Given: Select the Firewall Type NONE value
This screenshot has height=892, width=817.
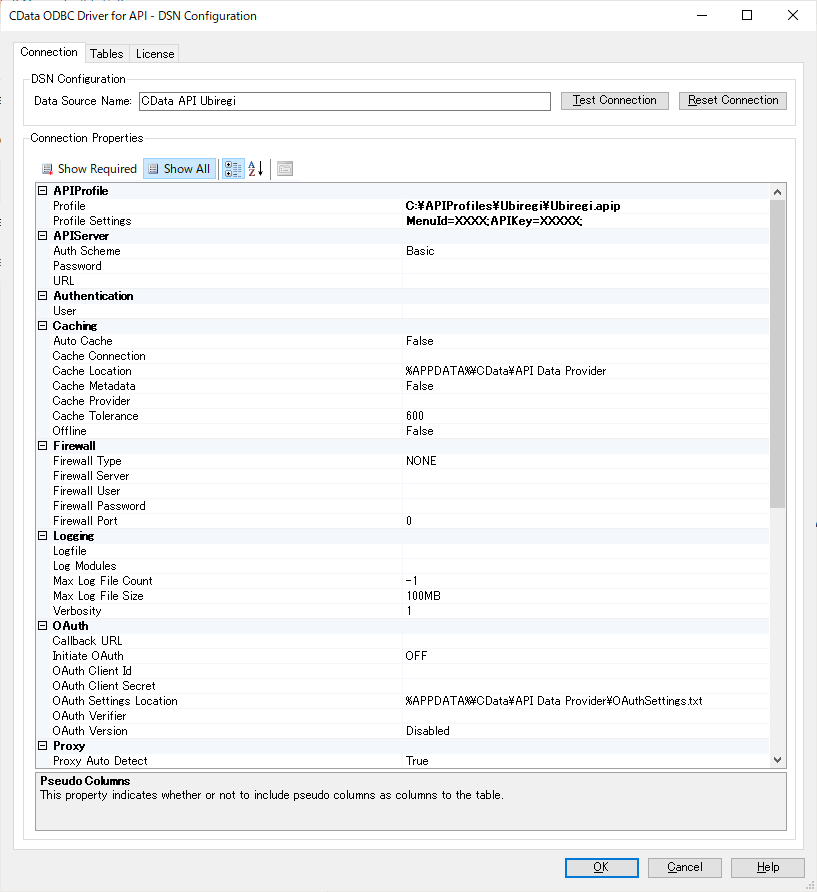Looking at the screenshot, I should [421, 461].
